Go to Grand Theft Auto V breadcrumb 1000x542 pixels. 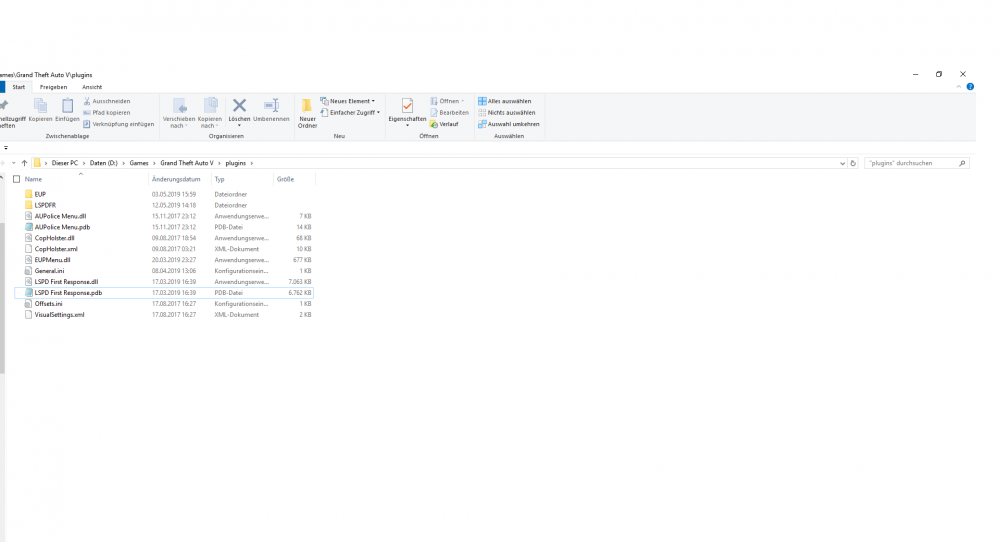tap(187, 163)
